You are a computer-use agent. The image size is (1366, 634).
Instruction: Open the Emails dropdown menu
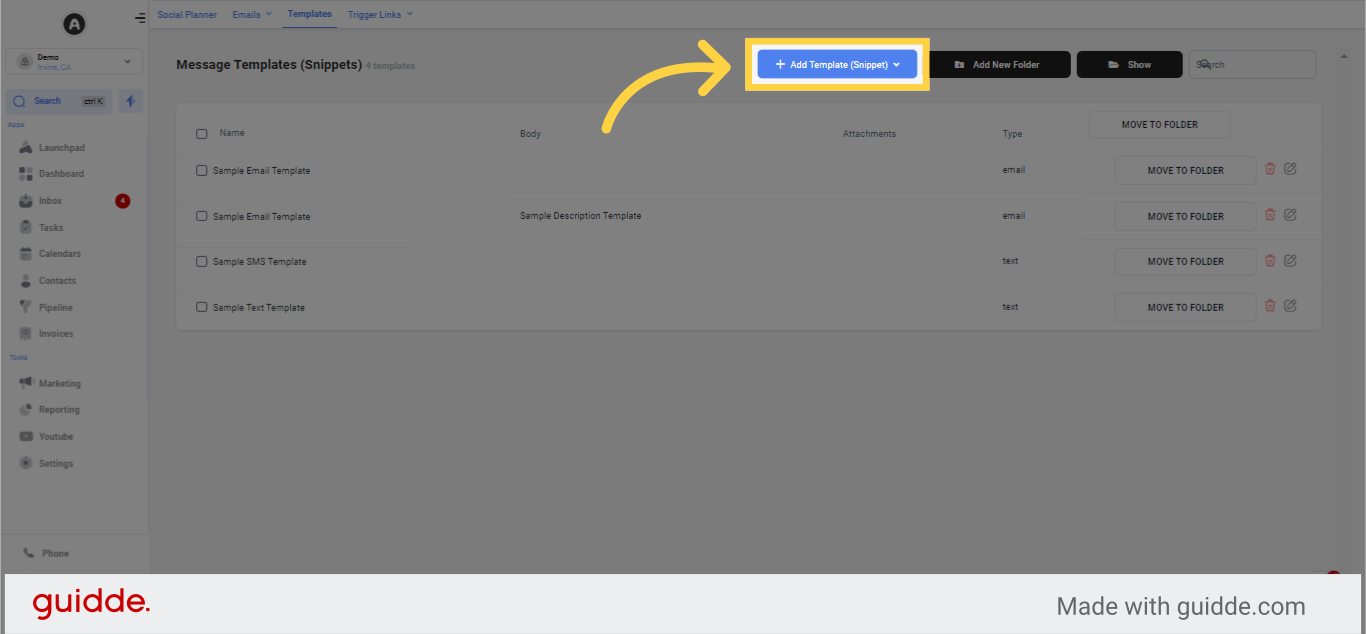(252, 14)
